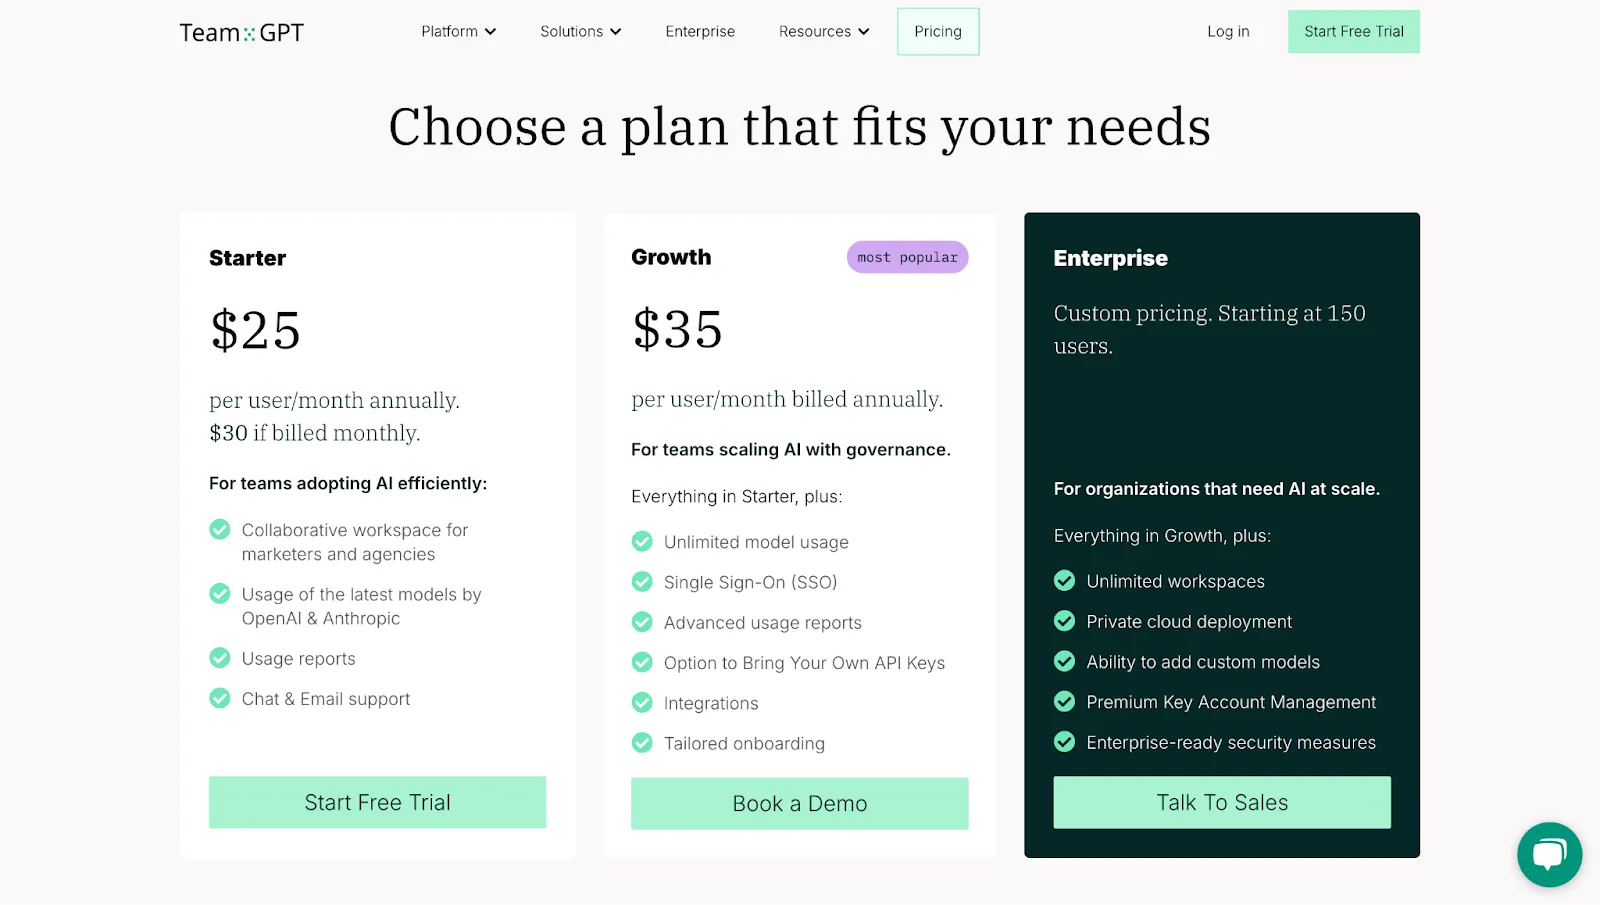Start Free Trial on the Starter plan
This screenshot has width=1600, height=905.
click(377, 802)
